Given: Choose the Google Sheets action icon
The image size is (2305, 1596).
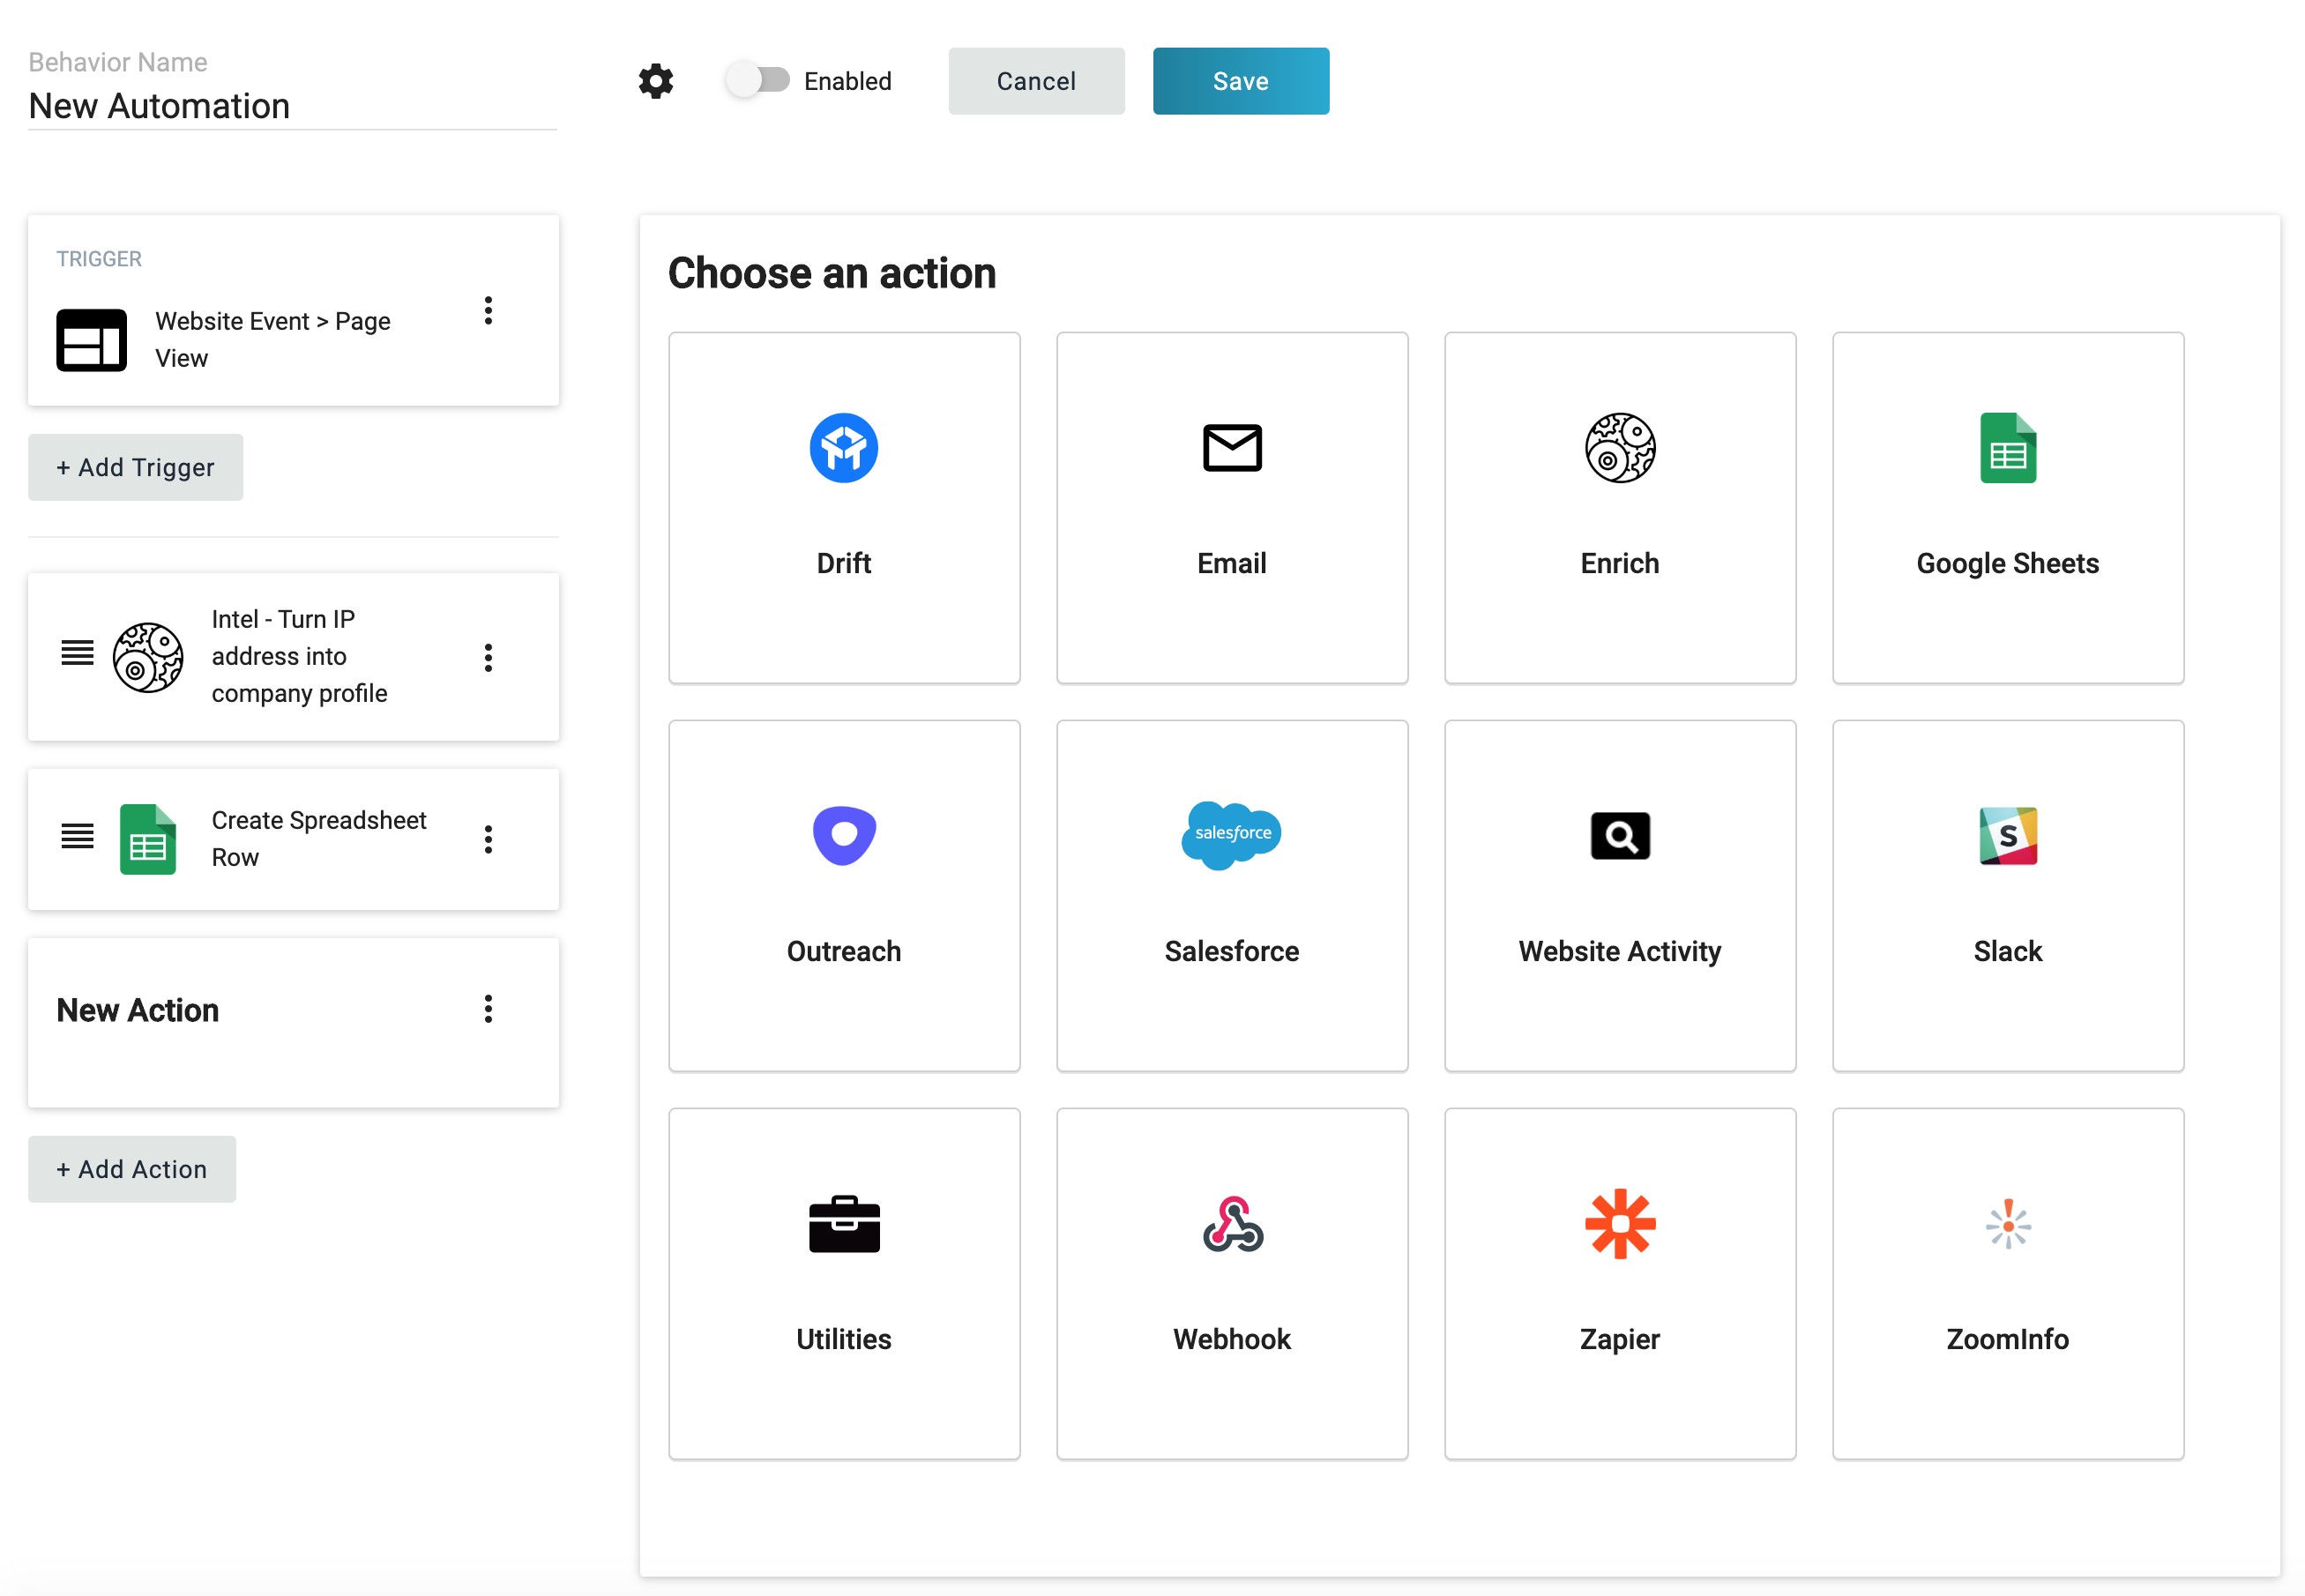Looking at the screenshot, I should [x=2008, y=448].
